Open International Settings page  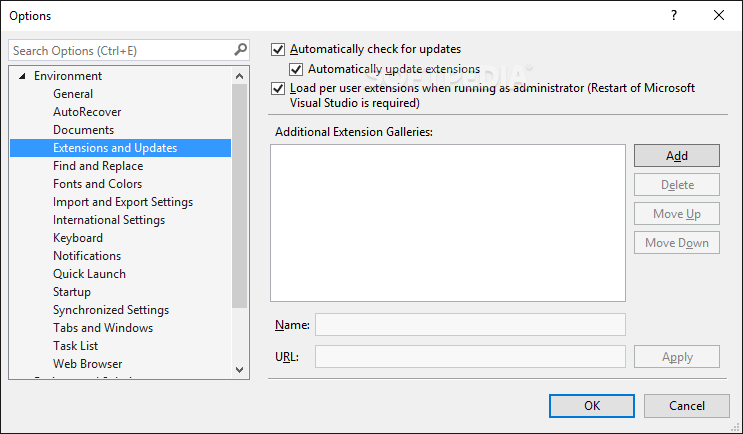point(109,220)
